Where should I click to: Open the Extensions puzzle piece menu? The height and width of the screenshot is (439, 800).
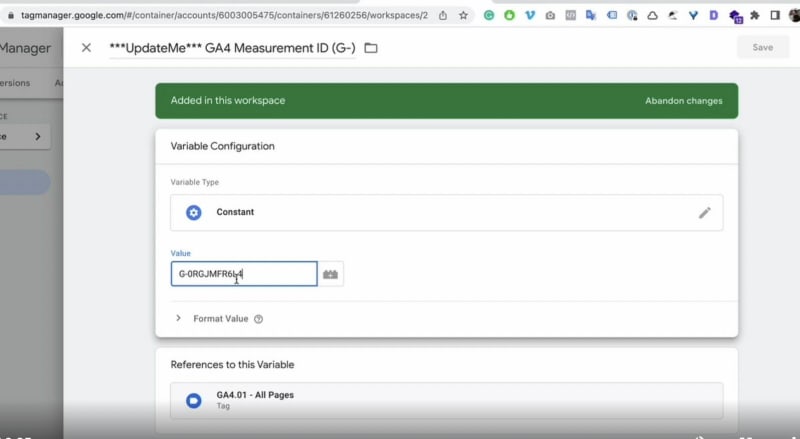point(755,15)
